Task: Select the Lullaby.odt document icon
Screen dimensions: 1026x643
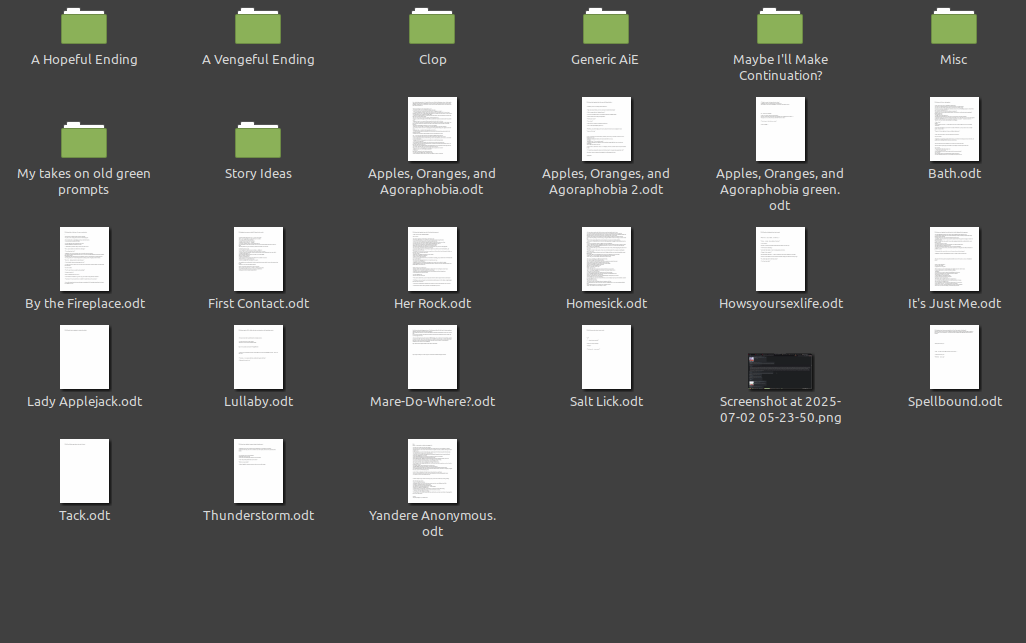Action: [258, 357]
